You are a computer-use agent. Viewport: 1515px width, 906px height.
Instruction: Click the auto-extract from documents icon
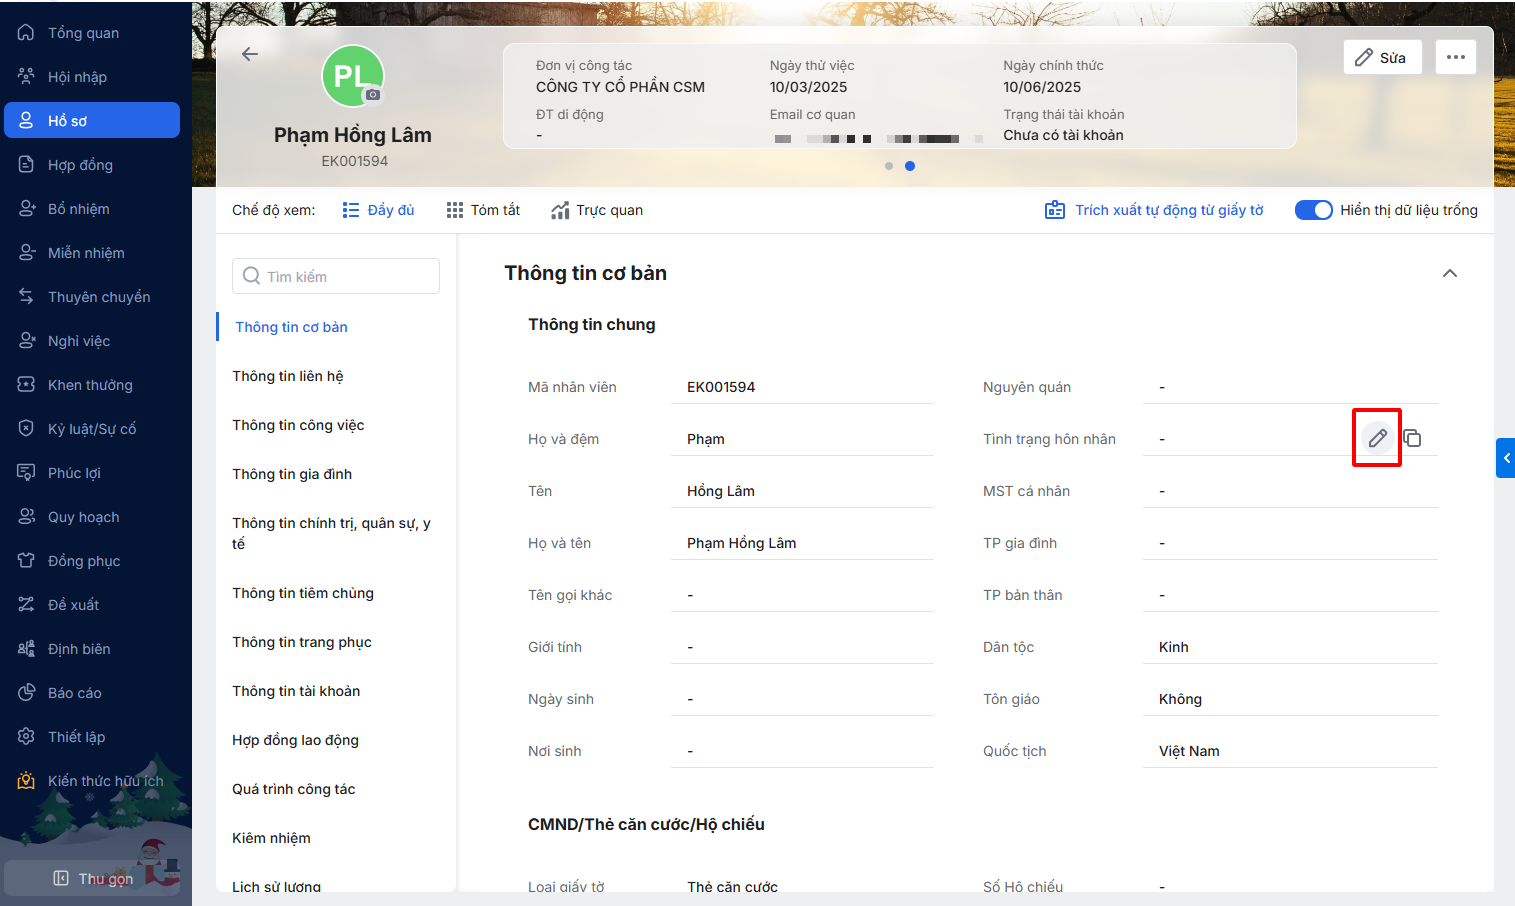click(x=1055, y=210)
